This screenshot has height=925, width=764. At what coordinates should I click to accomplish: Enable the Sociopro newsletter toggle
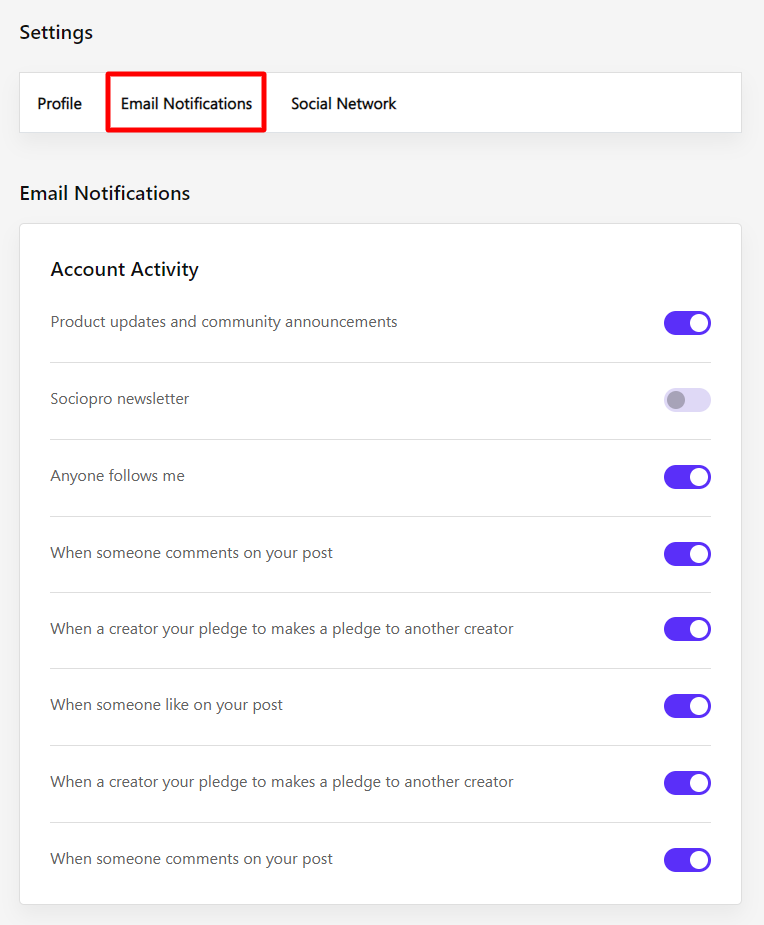(687, 400)
